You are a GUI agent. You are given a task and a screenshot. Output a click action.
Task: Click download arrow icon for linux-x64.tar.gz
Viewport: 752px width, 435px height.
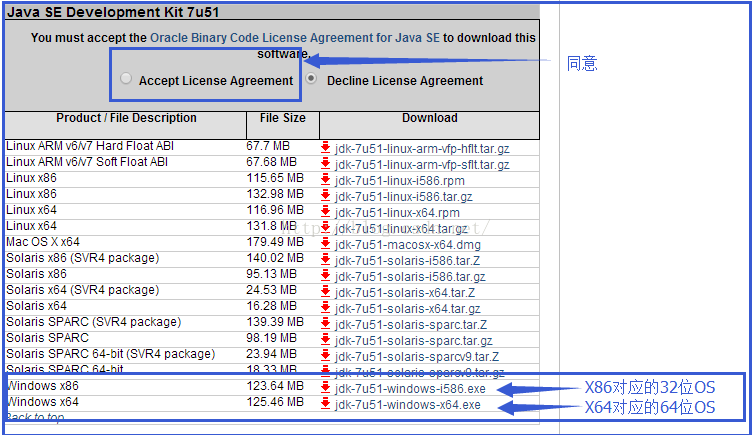tap(326, 228)
